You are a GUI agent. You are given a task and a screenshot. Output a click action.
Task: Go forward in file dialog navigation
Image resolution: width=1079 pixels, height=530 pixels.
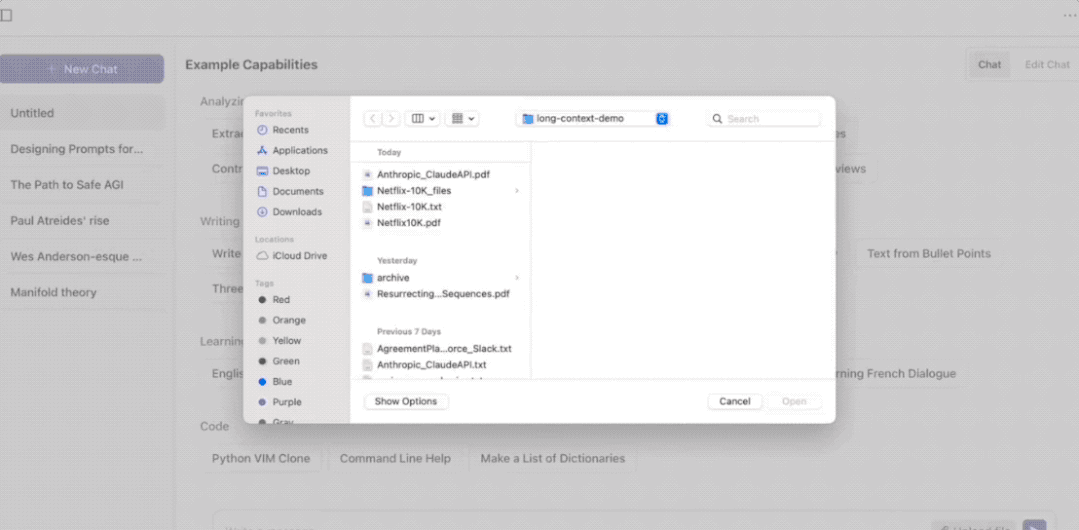click(392, 118)
